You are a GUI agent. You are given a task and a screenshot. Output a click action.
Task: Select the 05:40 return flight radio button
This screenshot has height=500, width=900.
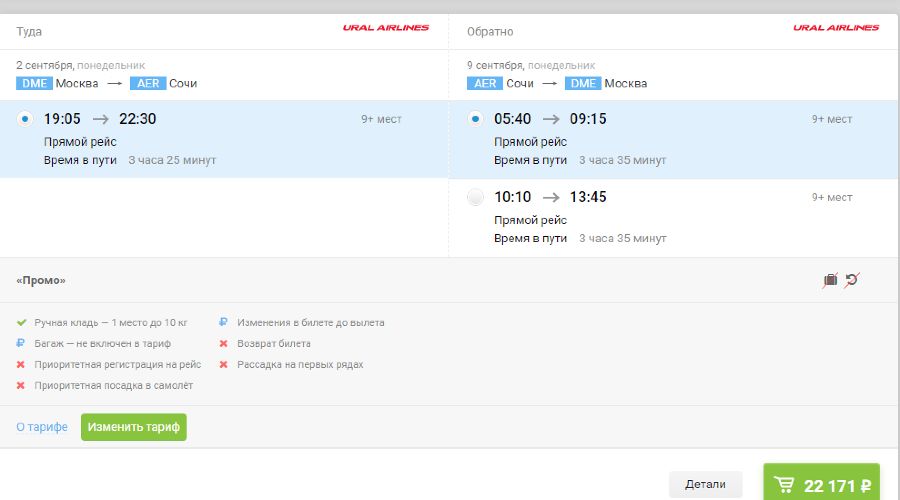click(x=476, y=119)
